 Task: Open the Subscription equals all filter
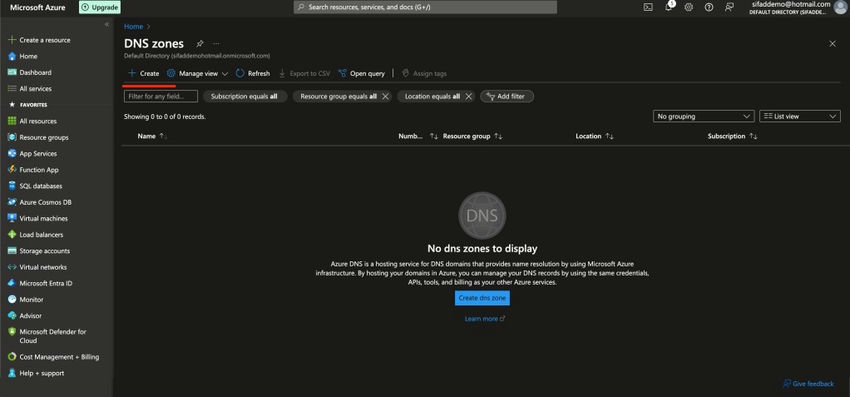pos(244,96)
